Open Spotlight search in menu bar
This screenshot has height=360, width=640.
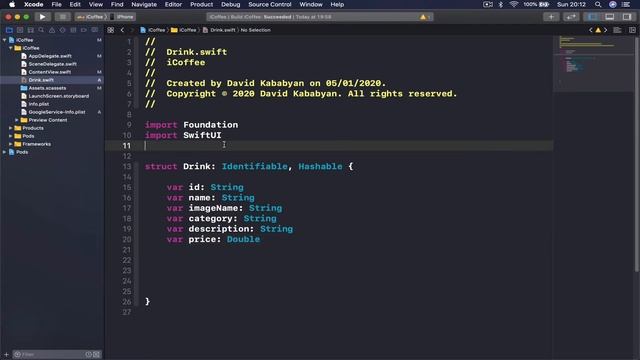[598, 4]
